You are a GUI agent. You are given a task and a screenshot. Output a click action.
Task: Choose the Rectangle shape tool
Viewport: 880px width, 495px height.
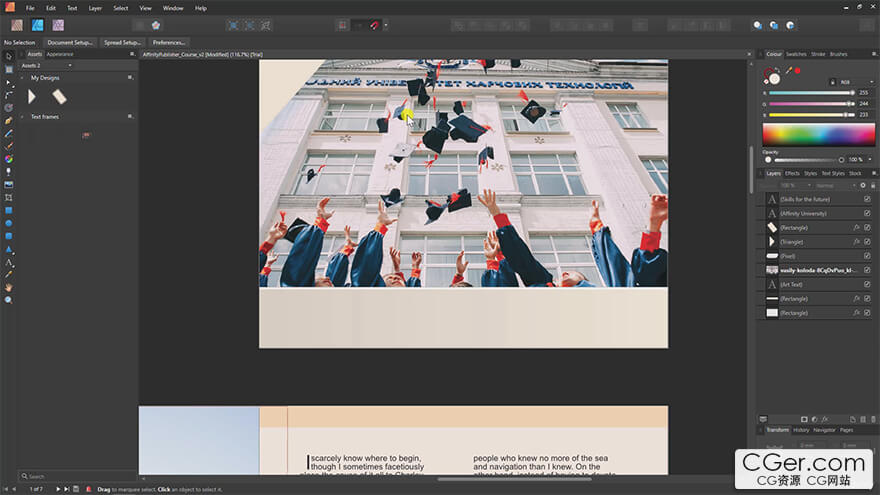pyautogui.click(x=8, y=210)
